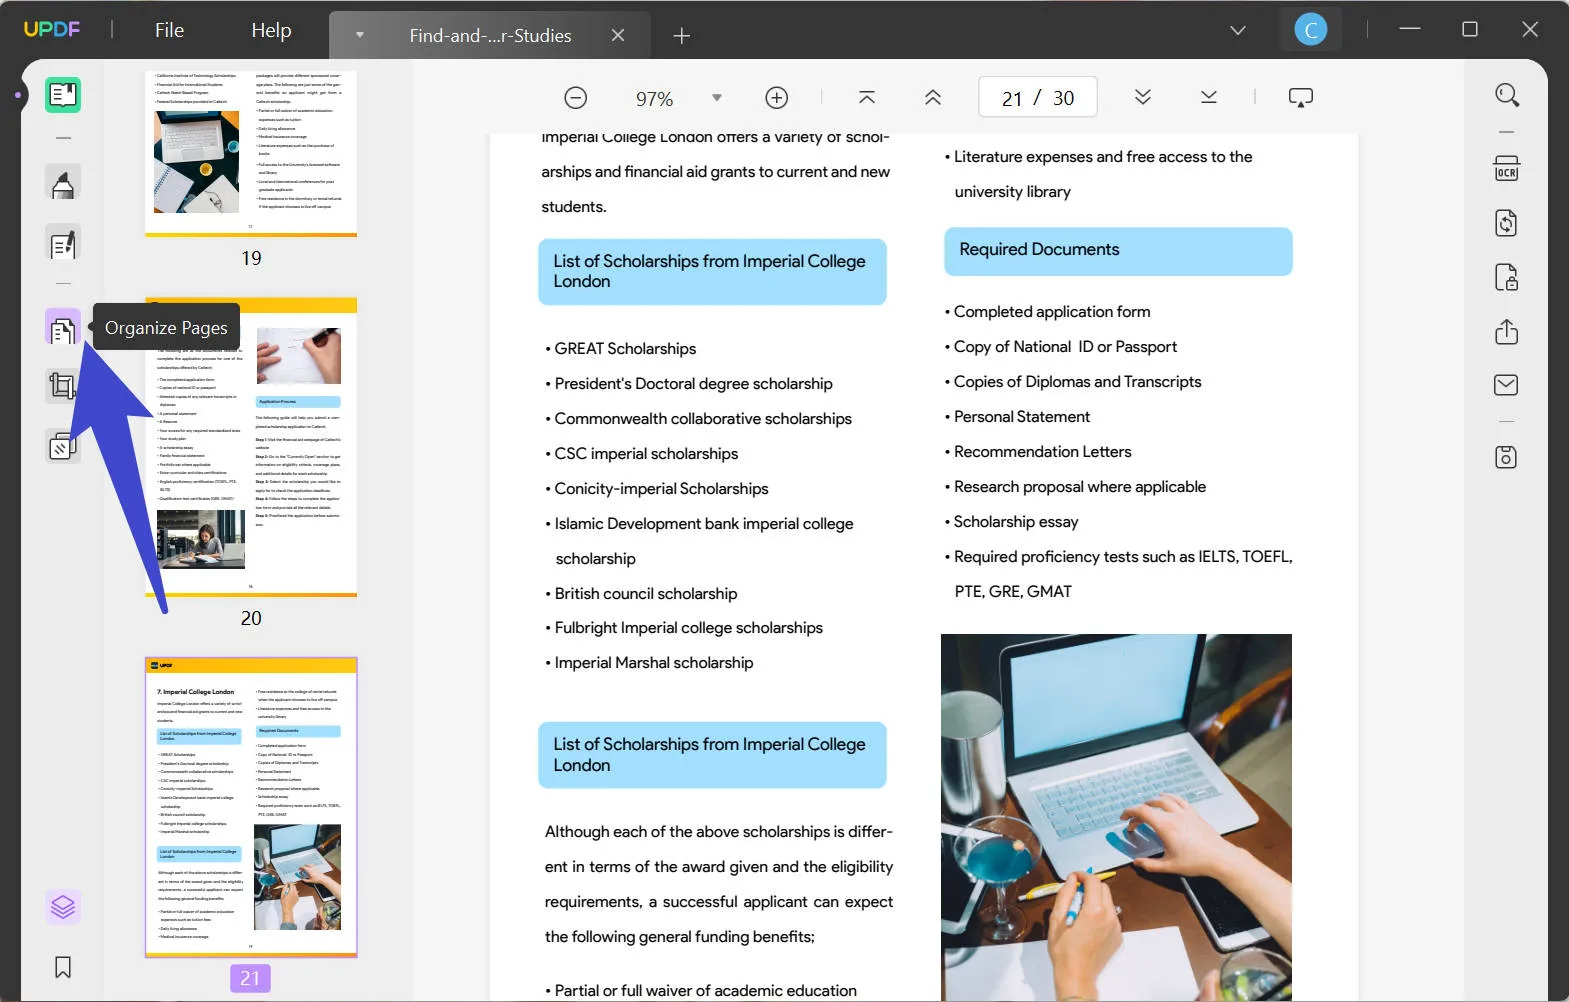
Task: Open the Organize Pages tool
Action: [63, 328]
